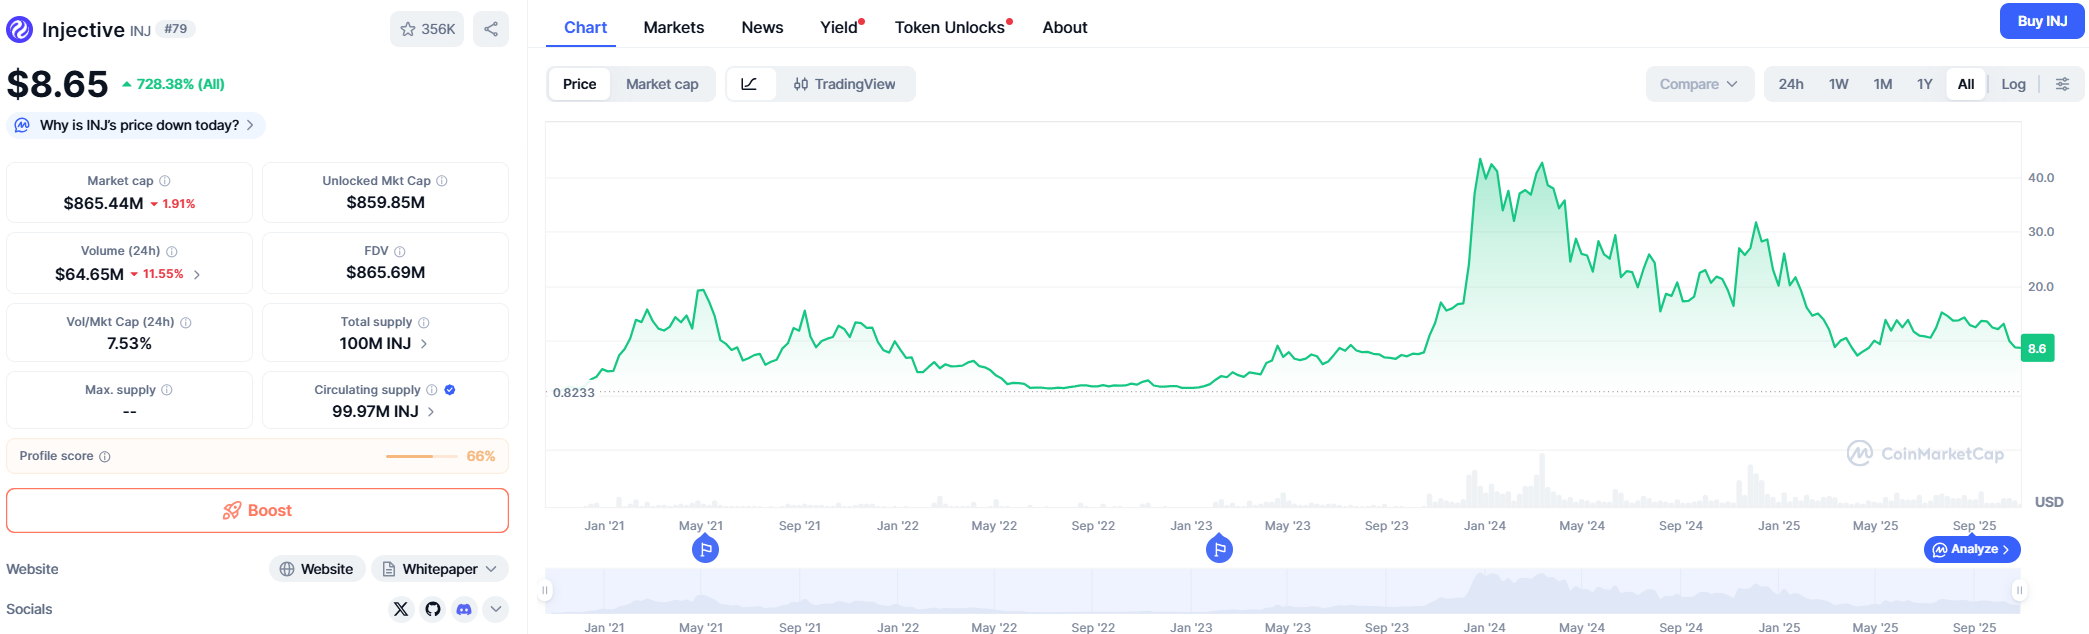Expand more socials chevron
Screen dimensions: 2089x634
496,609
